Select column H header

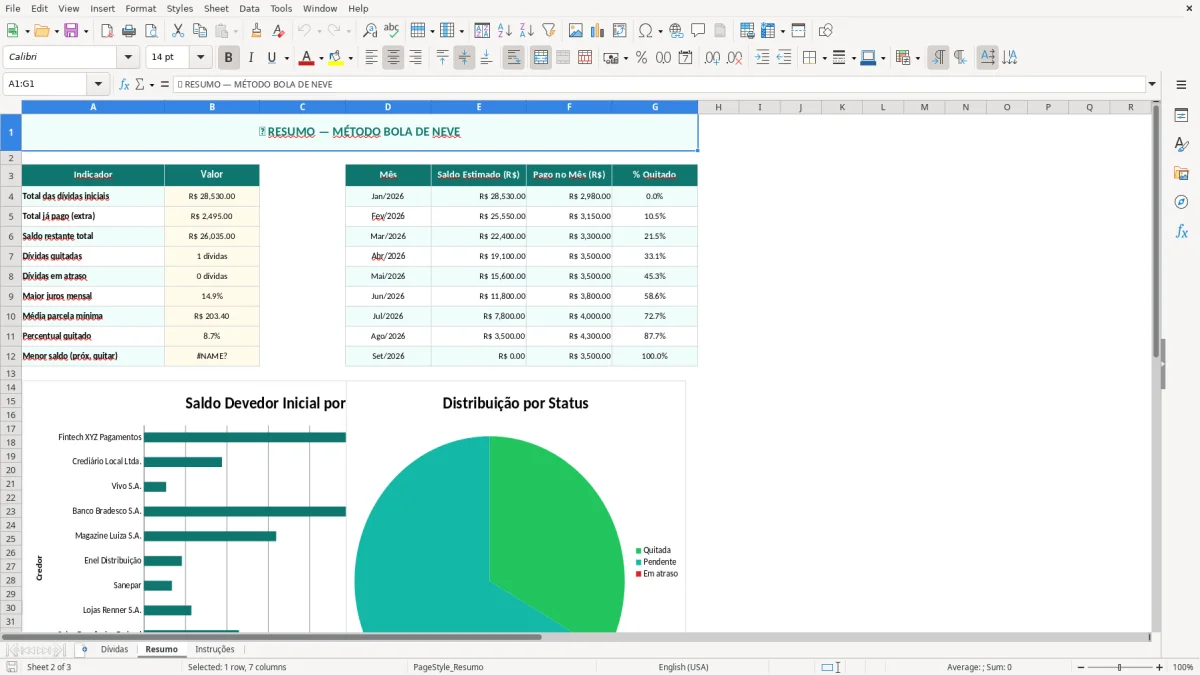click(x=718, y=107)
